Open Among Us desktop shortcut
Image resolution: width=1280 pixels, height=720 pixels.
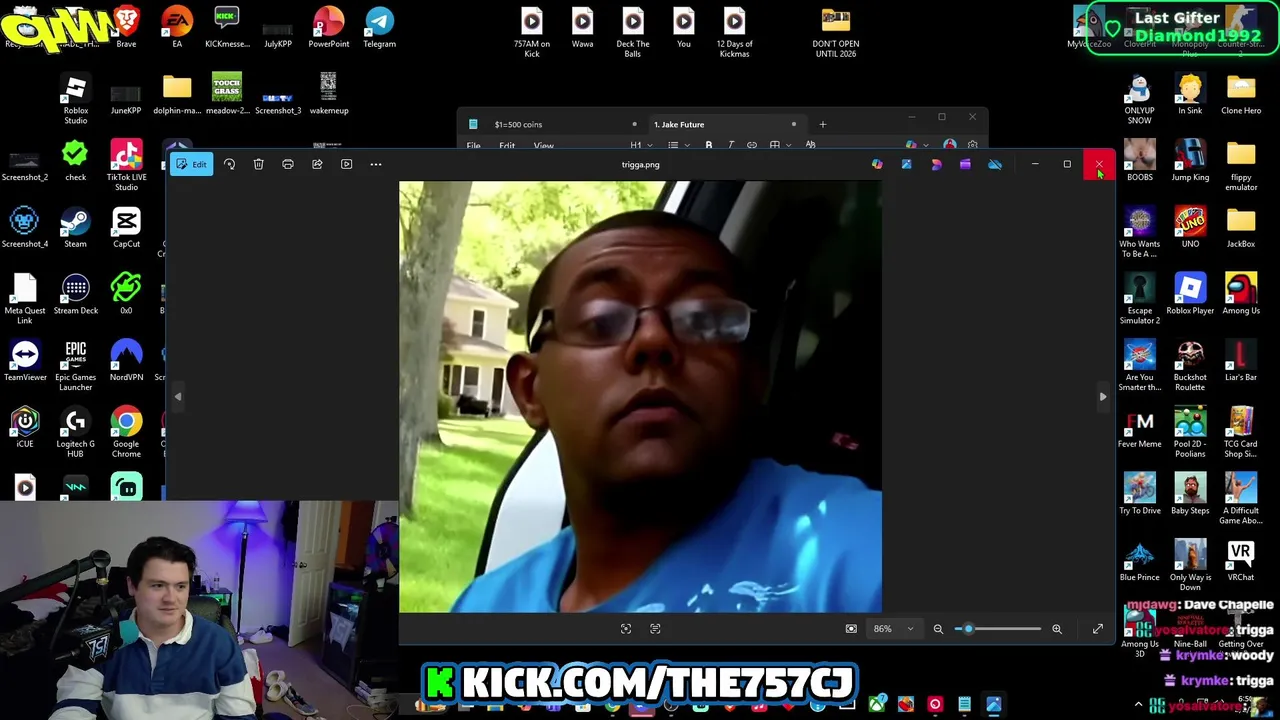pos(1241,294)
